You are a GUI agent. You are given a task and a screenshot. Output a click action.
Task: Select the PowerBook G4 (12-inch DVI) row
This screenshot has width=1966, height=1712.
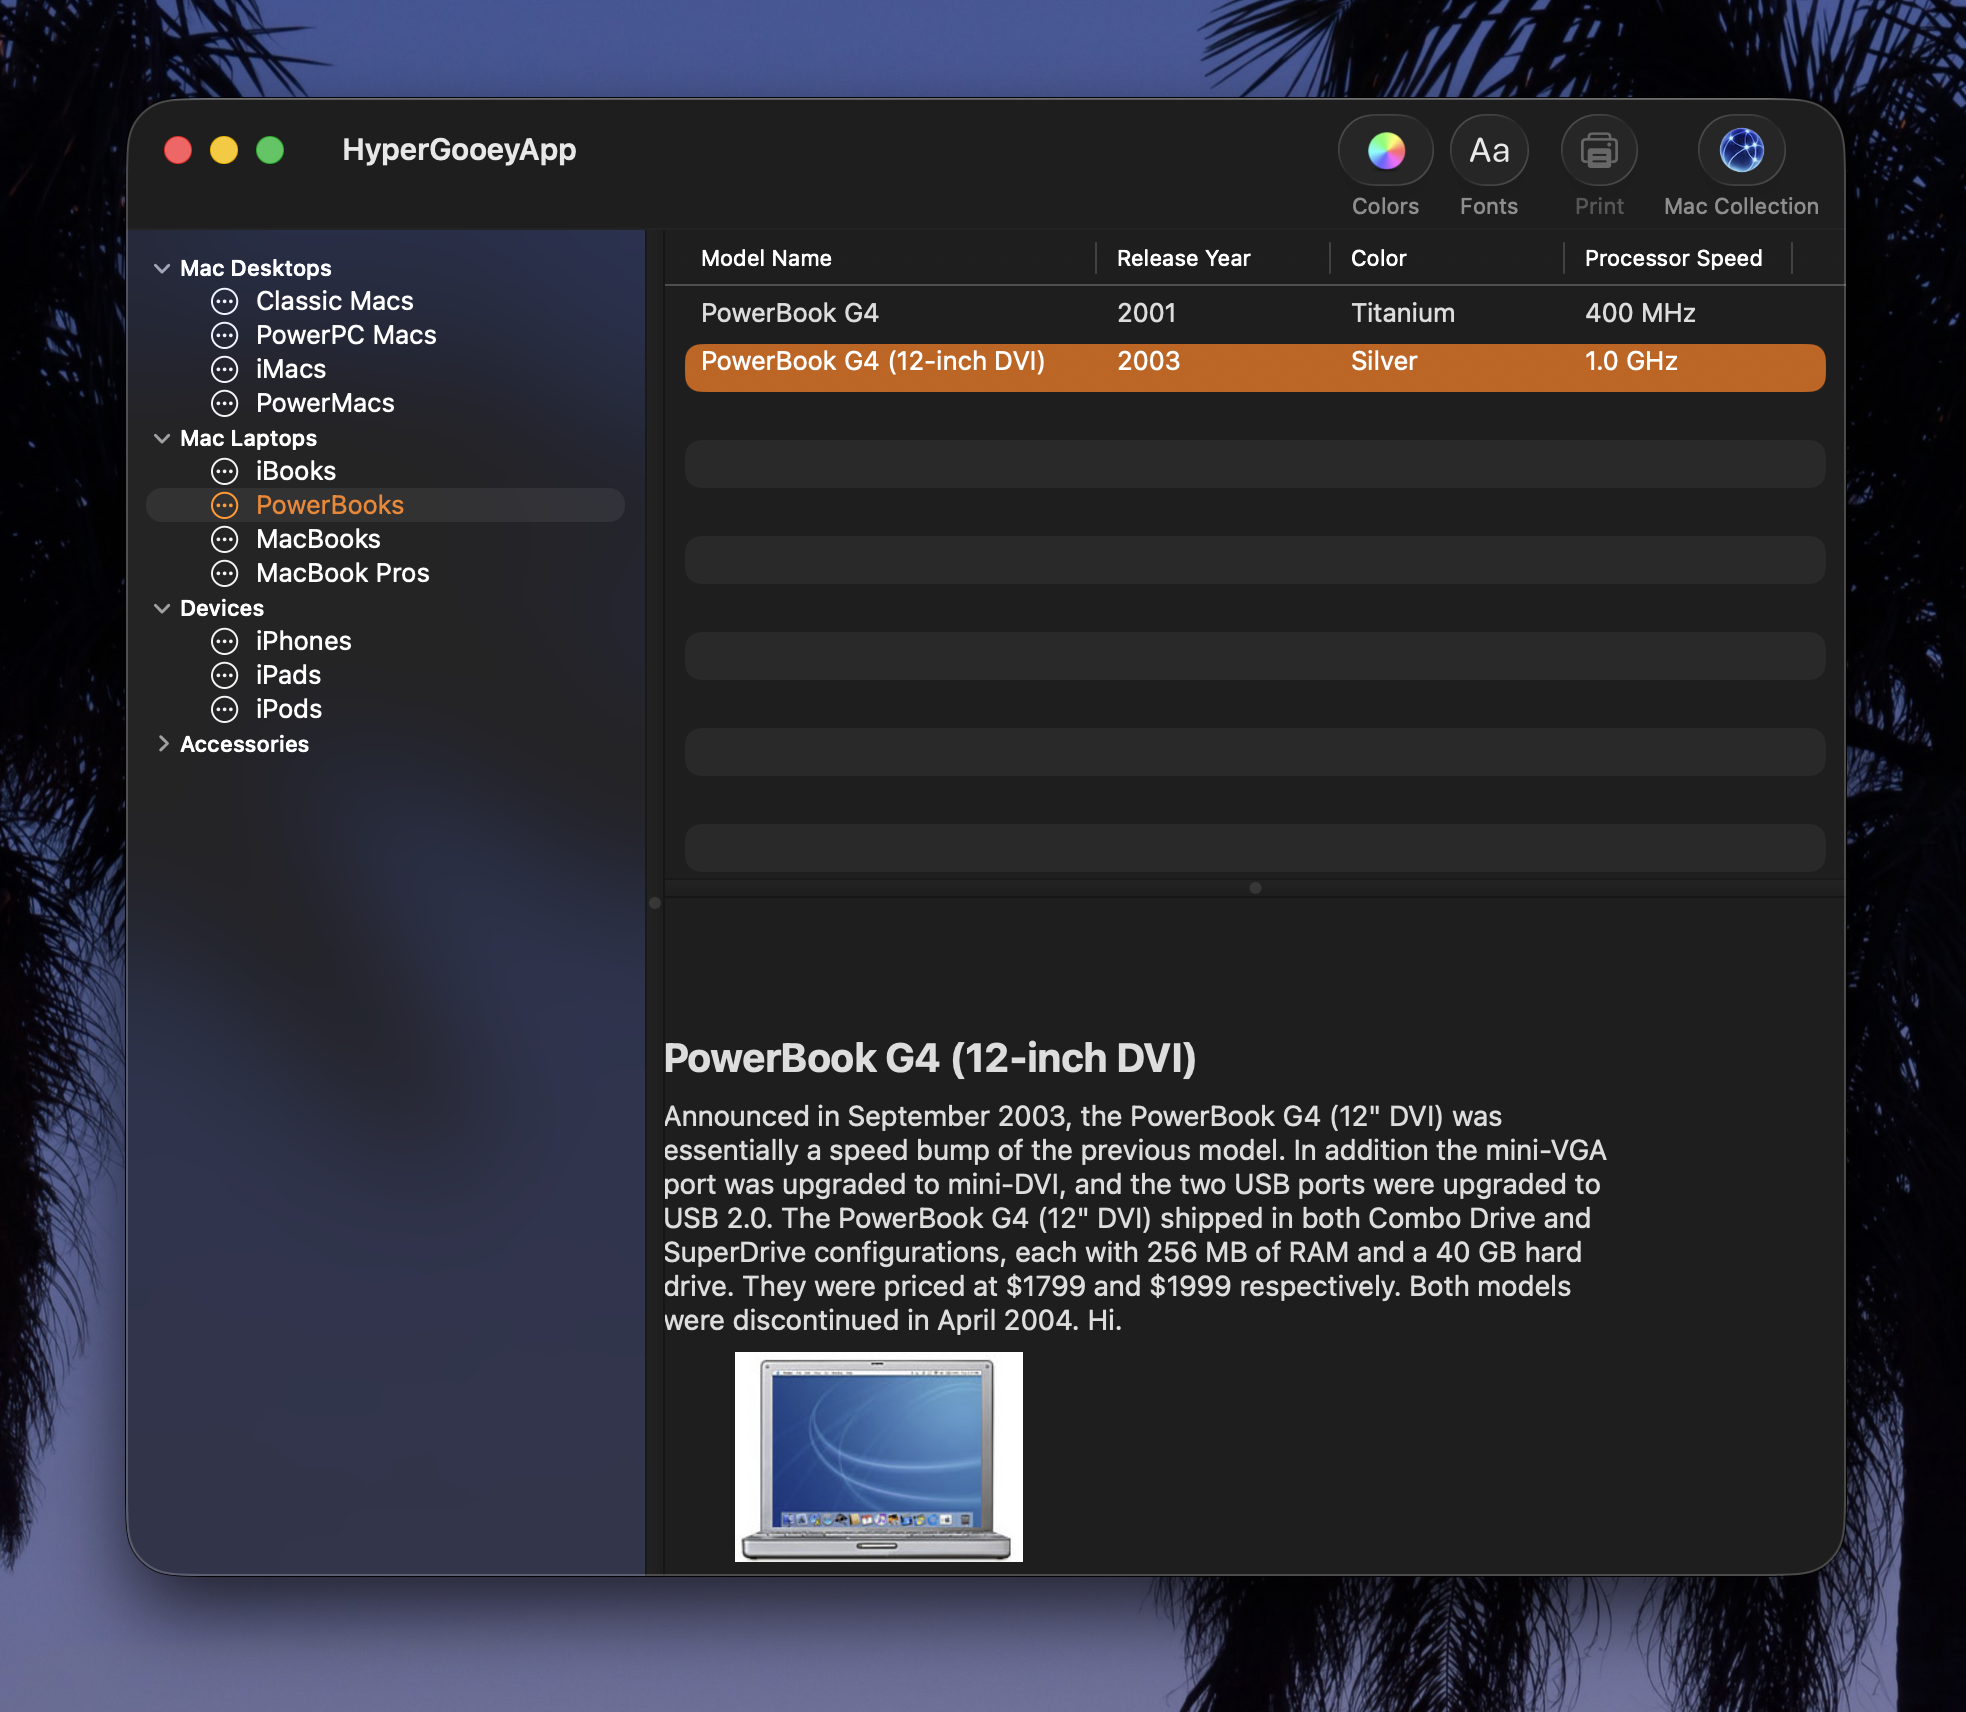coord(1255,367)
